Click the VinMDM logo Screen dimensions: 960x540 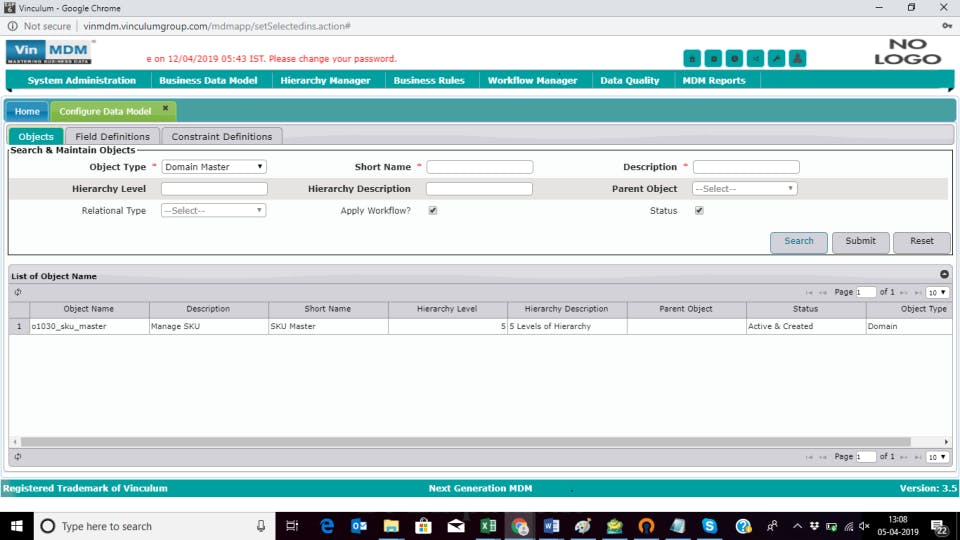click(x=49, y=52)
